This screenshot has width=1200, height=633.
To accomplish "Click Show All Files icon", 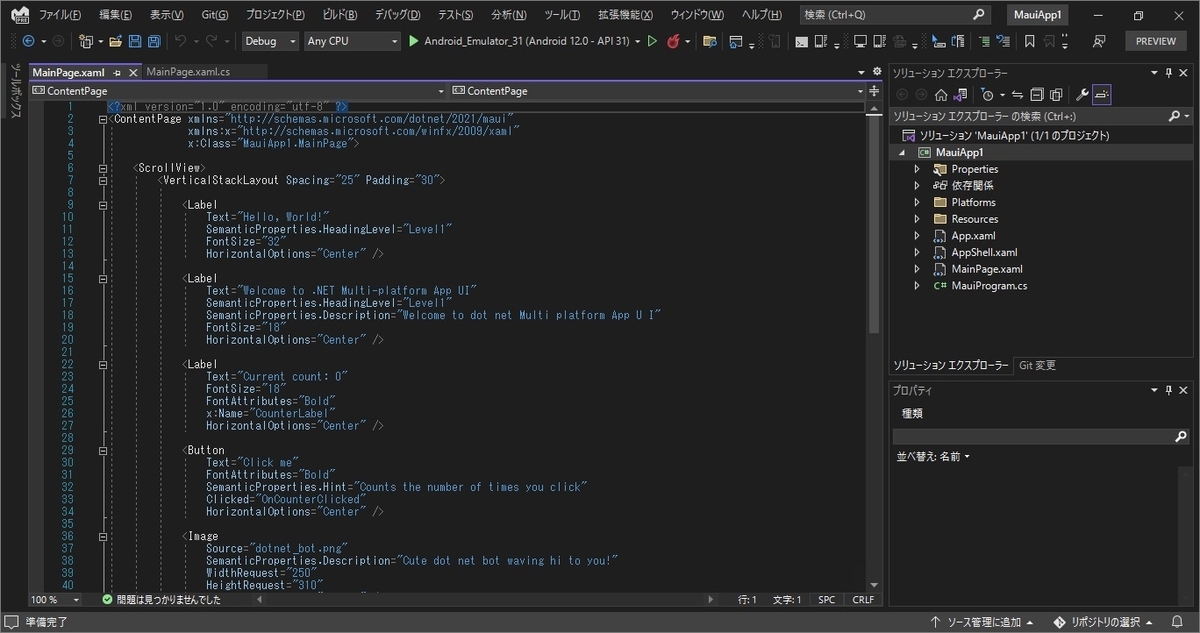I will (1056, 95).
